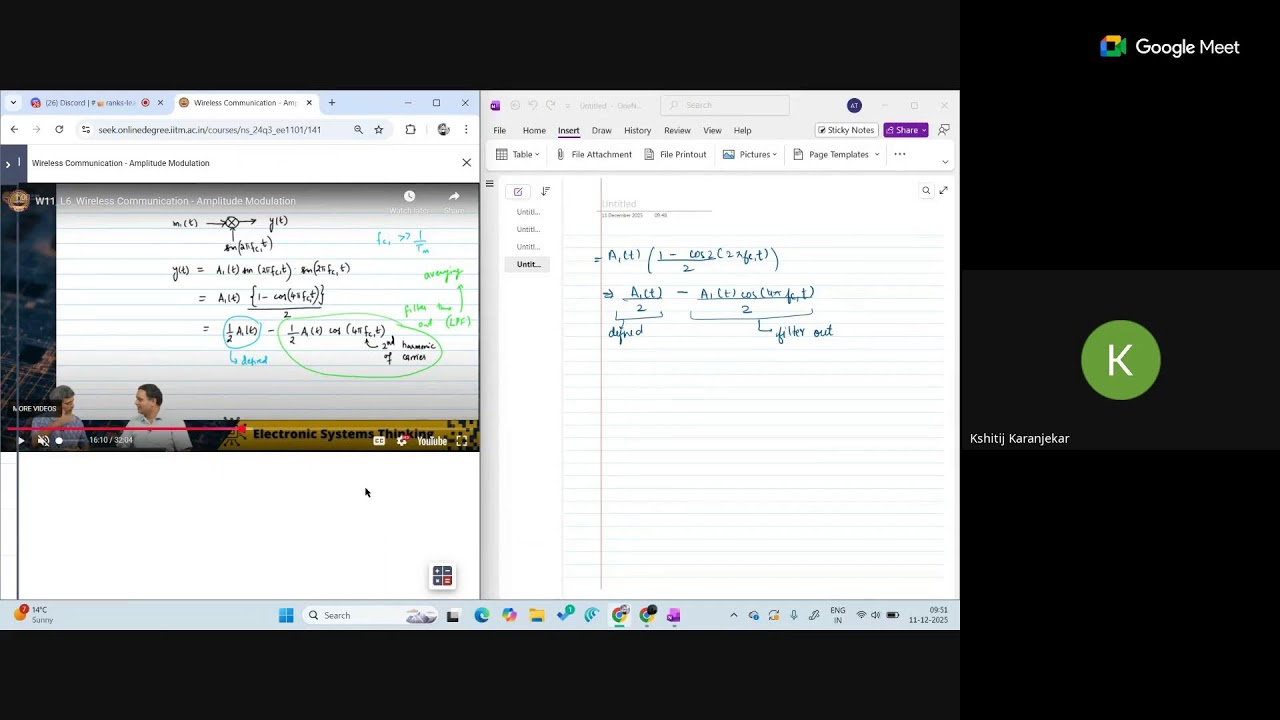The image size is (1280, 720).
Task: Open OneNote View tab
Action: pyautogui.click(x=712, y=130)
